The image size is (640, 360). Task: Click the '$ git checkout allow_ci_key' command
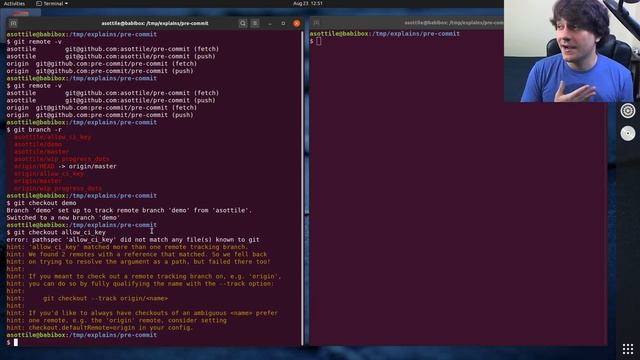[x=56, y=232]
